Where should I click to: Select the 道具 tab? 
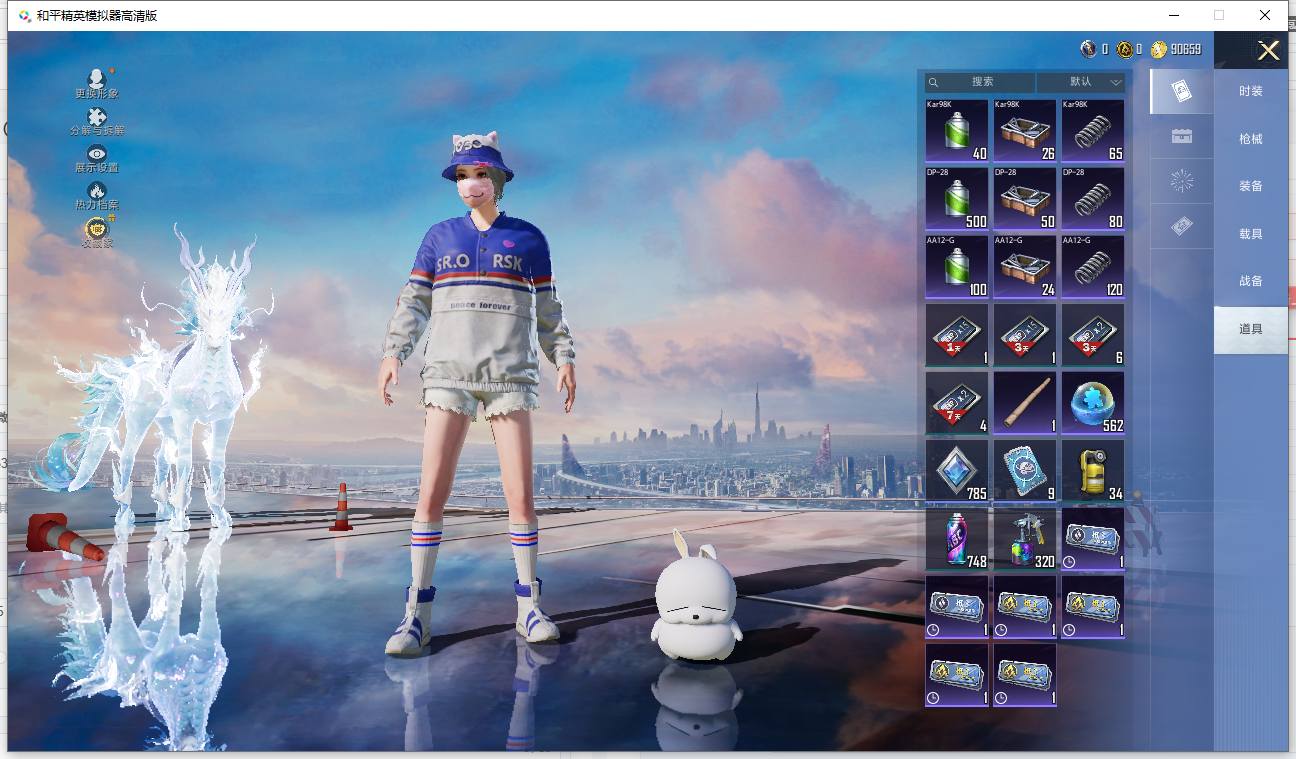click(x=1251, y=329)
